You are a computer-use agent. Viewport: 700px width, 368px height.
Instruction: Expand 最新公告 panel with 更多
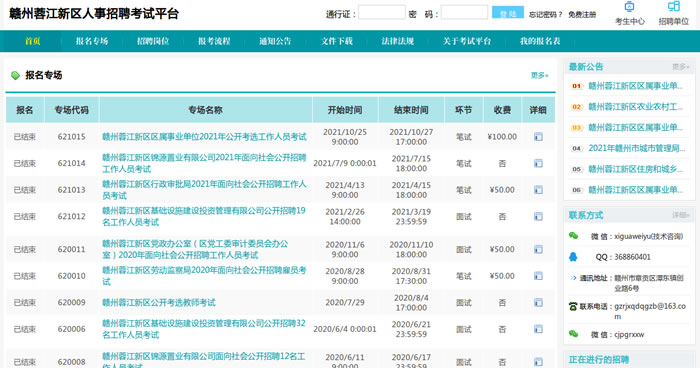[x=681, y=67]
